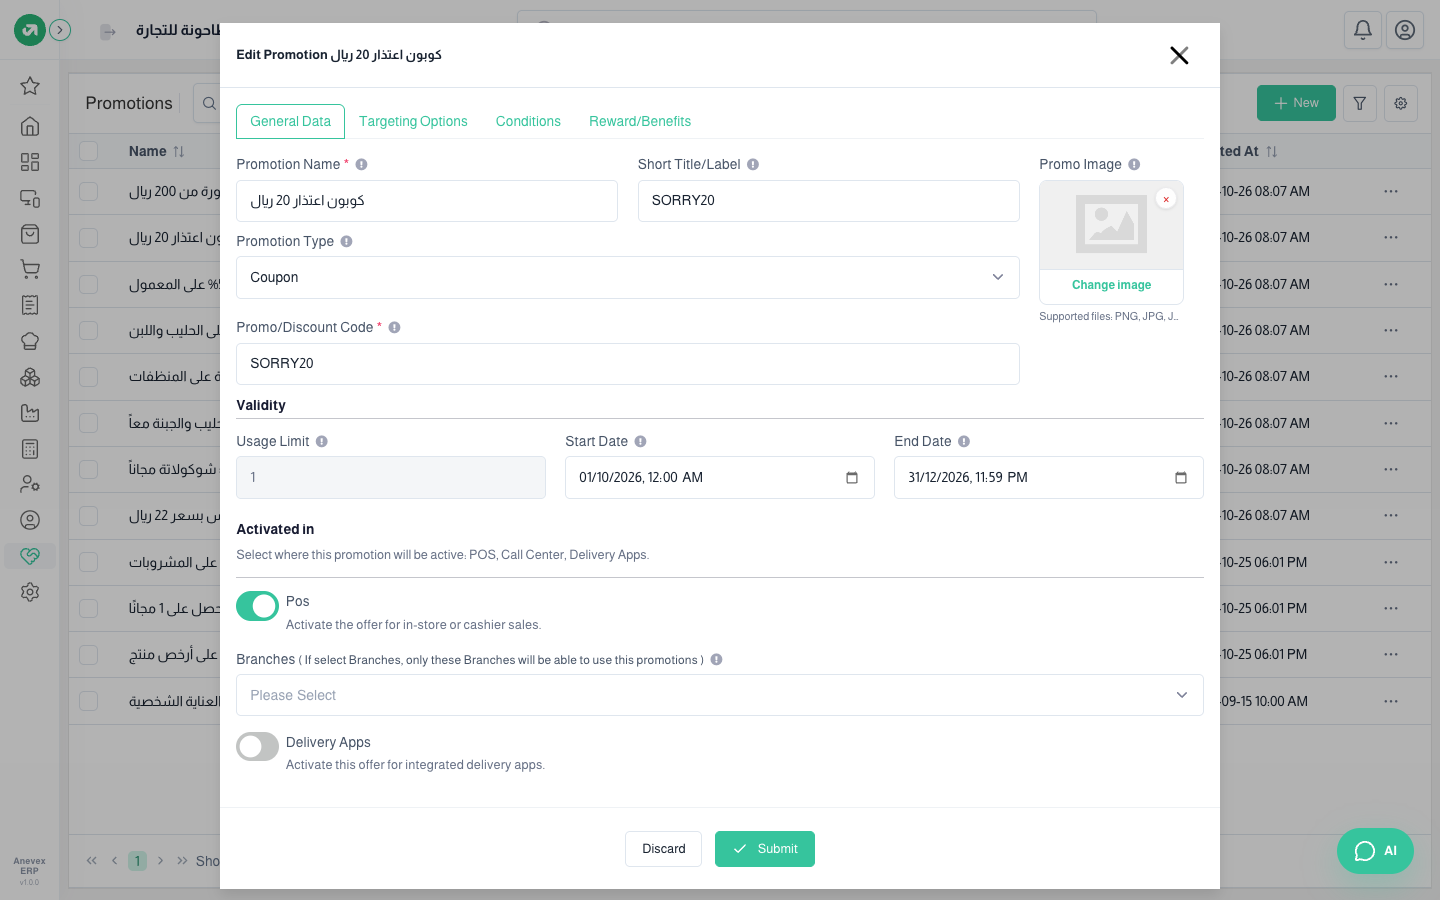Open the promotions heart sidebar icon
This screenshot has width=1440, height=900.
pos(30,556)
